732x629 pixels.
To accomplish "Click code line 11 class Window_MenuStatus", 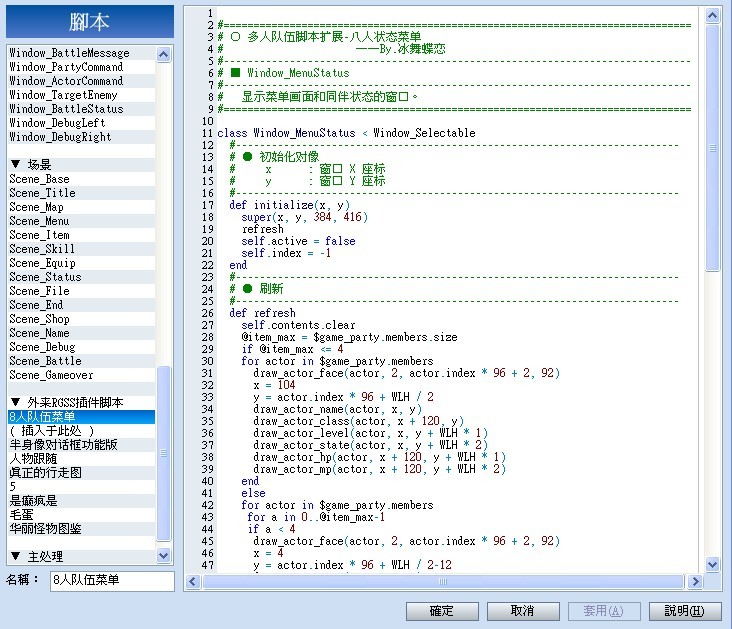I will pyautogui.click(x=346, y=133).
